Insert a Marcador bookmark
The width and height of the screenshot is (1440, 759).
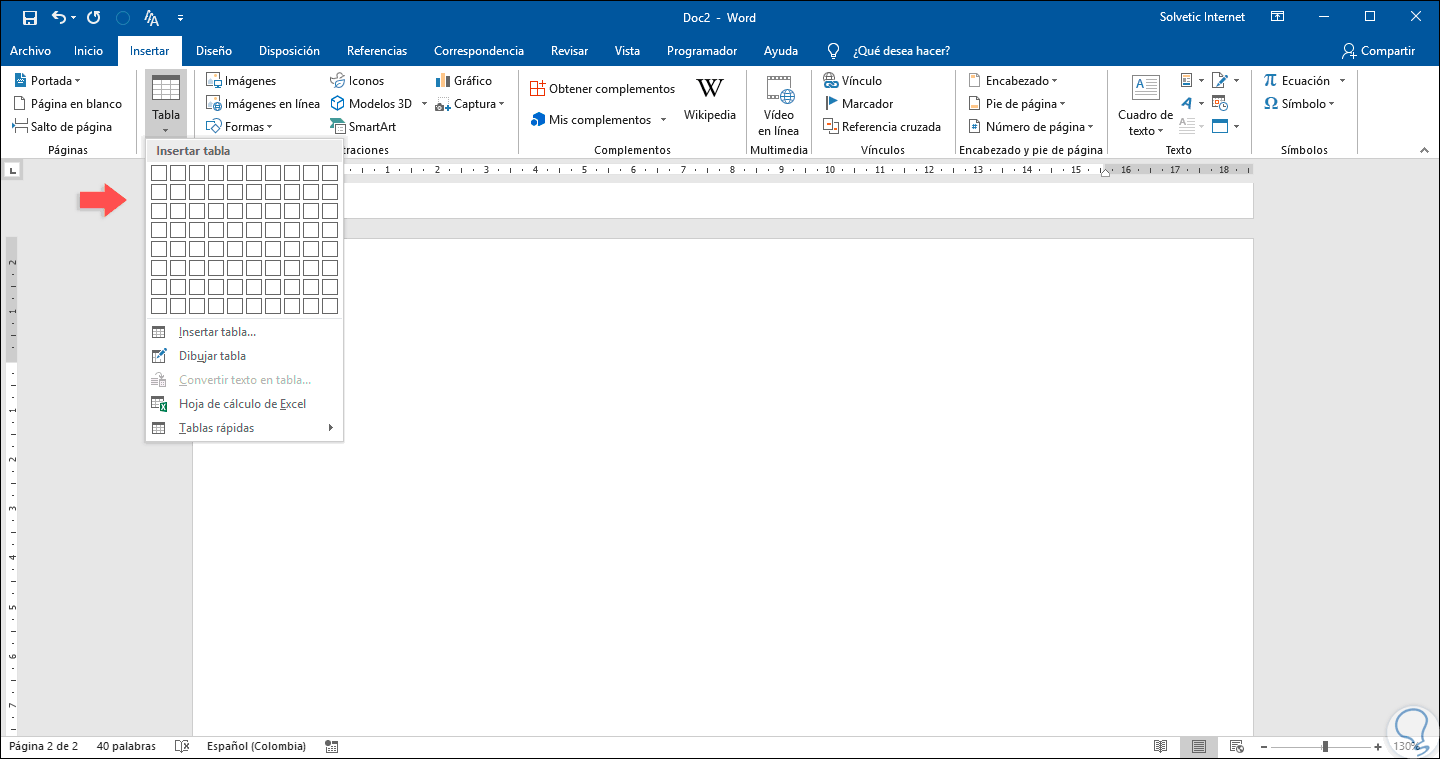(858, 104)
